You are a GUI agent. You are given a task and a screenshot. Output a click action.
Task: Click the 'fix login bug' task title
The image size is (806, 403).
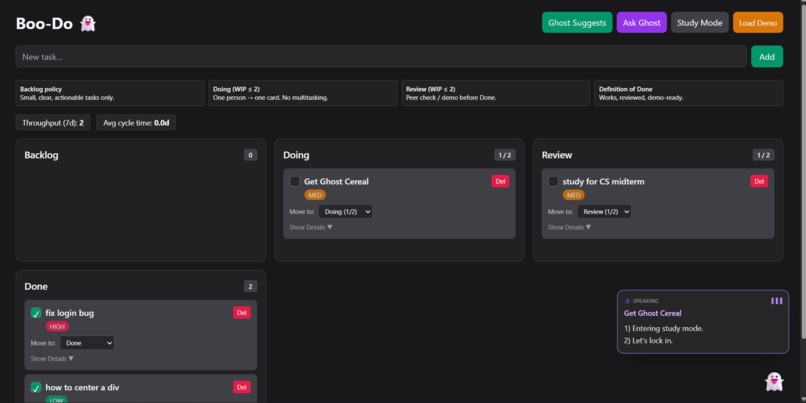pyautogui.click(x=69, y=313)
